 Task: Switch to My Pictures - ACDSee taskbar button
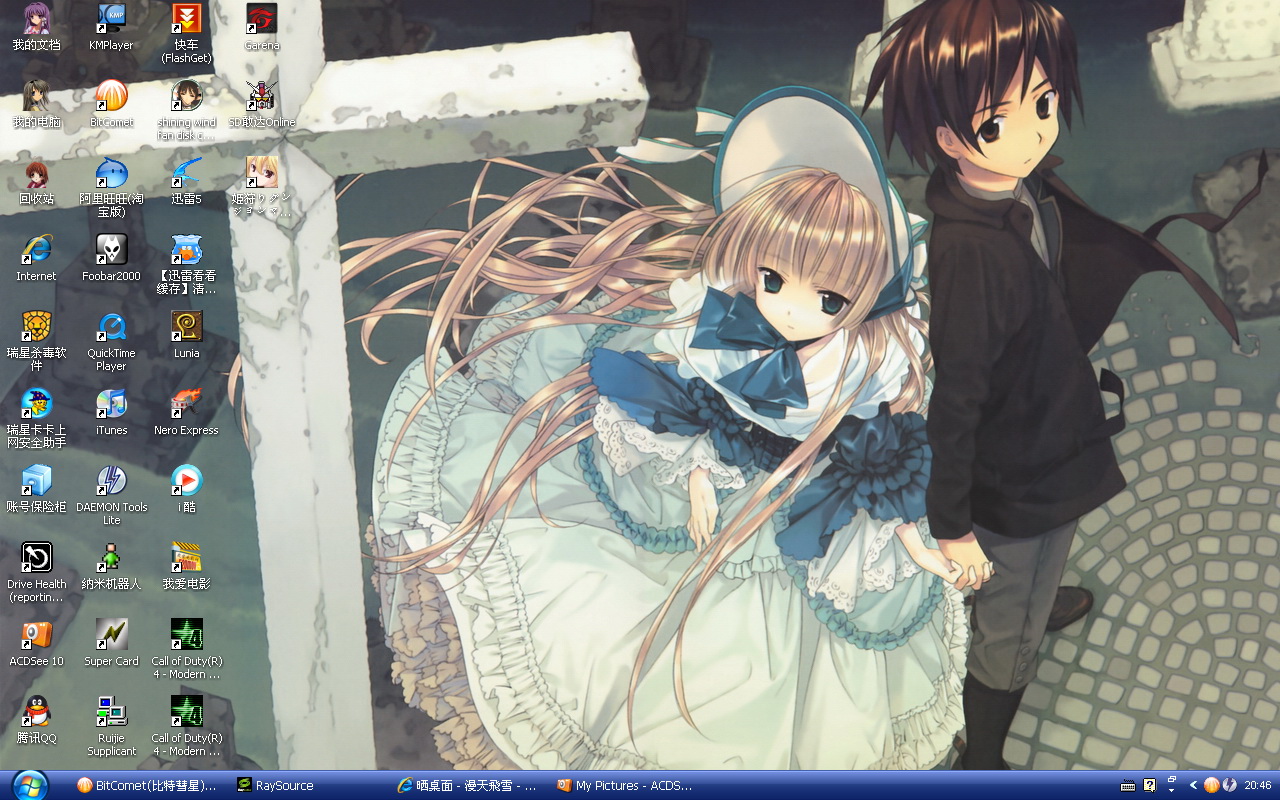coord(626,785)
